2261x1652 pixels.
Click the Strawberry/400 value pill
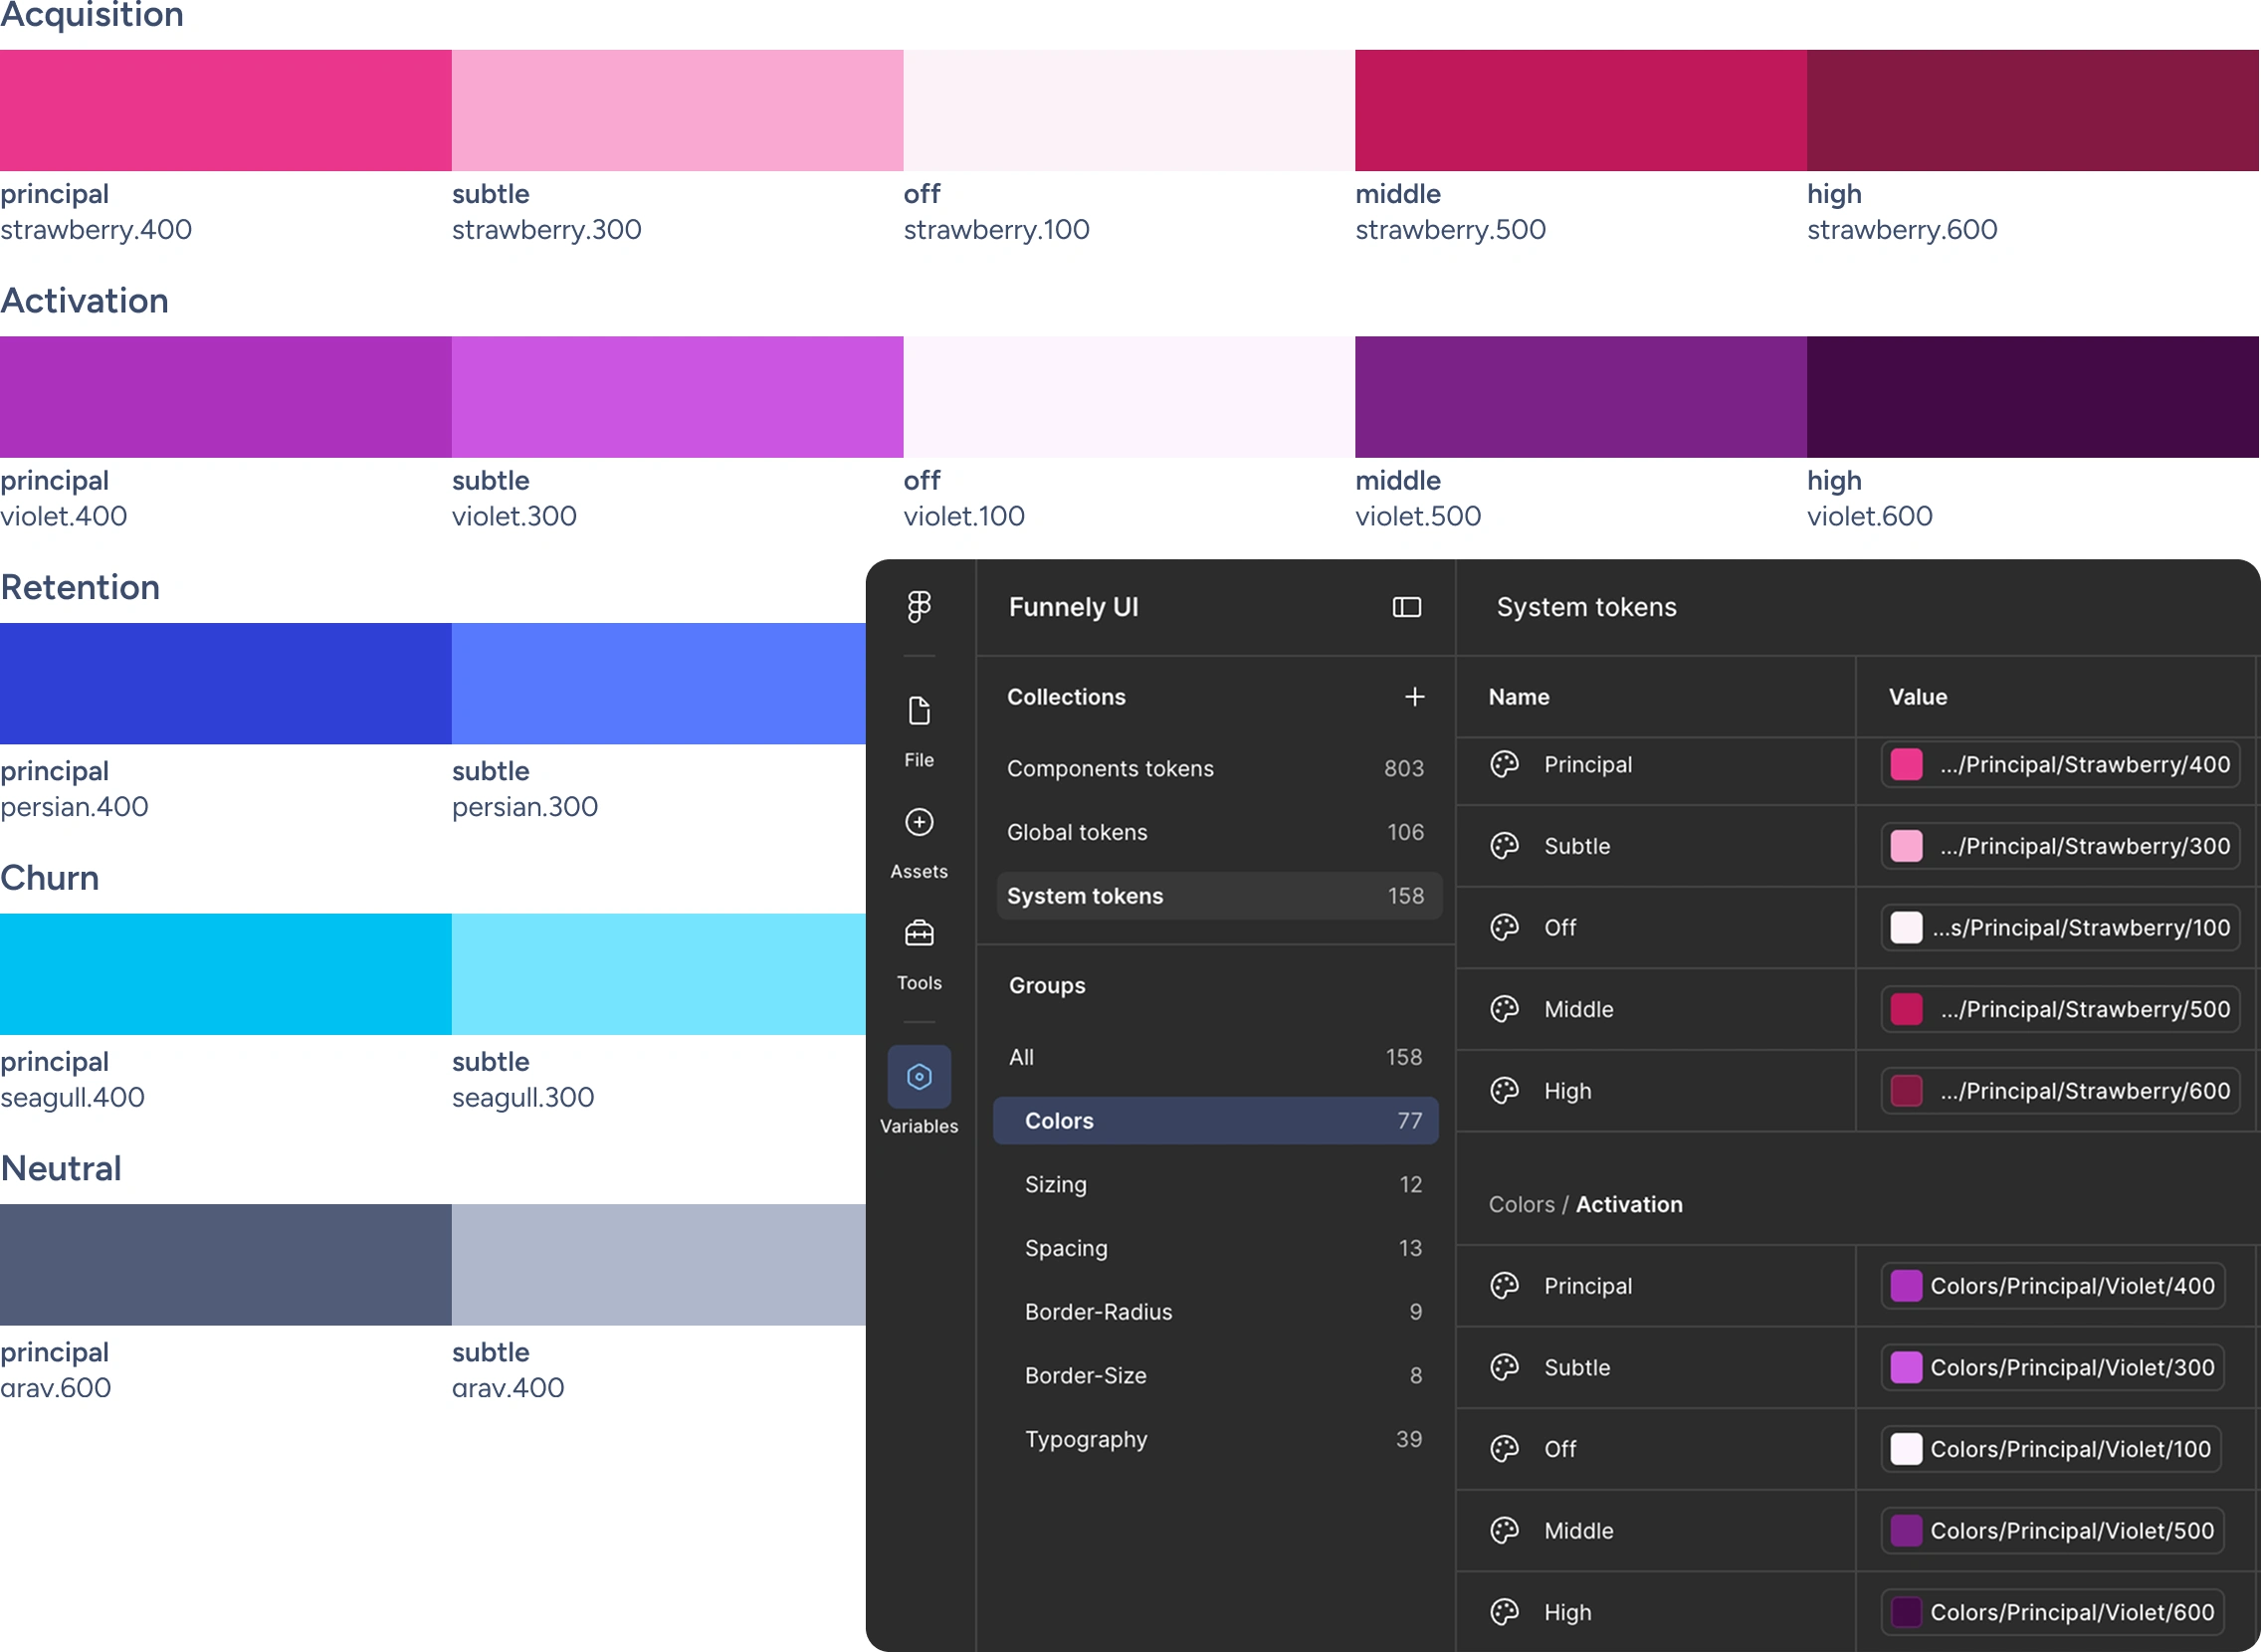(2061, 765)
